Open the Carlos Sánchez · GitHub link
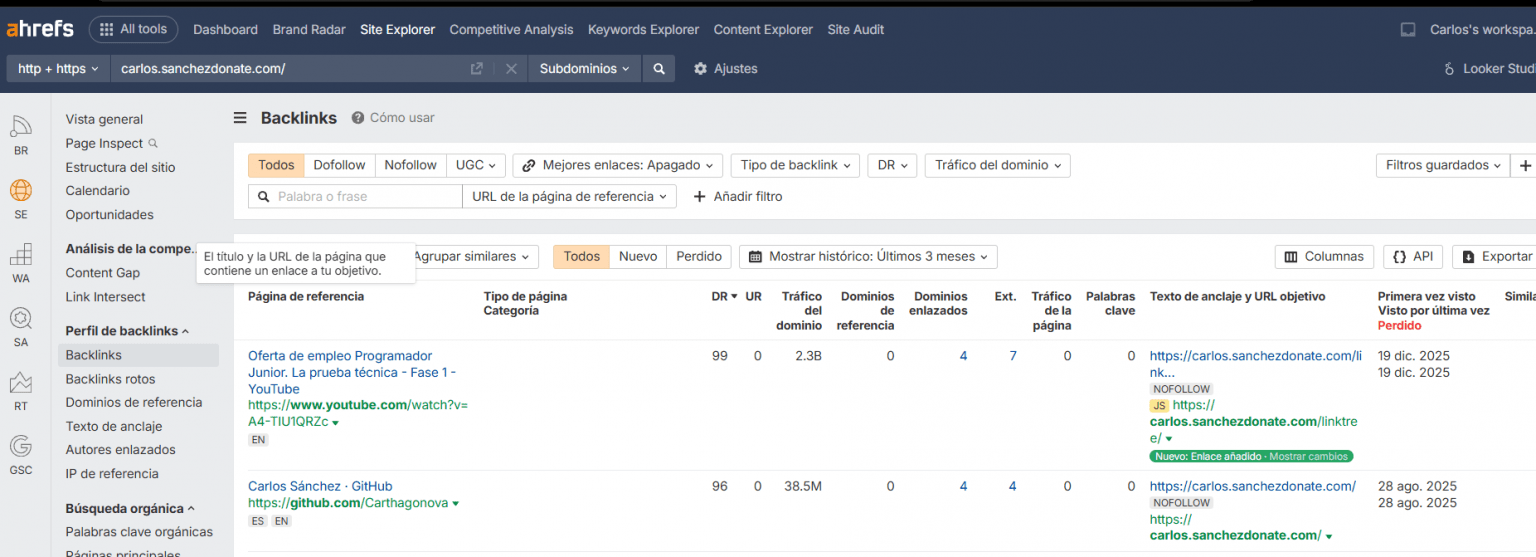The image size is (1536, 557). [320, 486]
